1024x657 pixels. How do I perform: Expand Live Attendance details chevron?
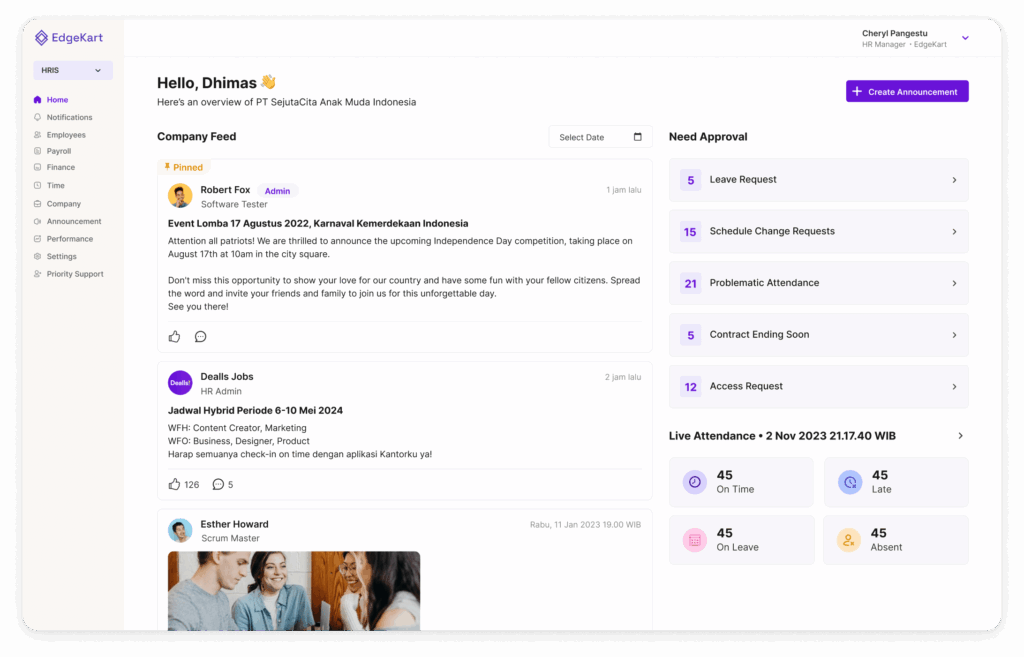point(961,436)
